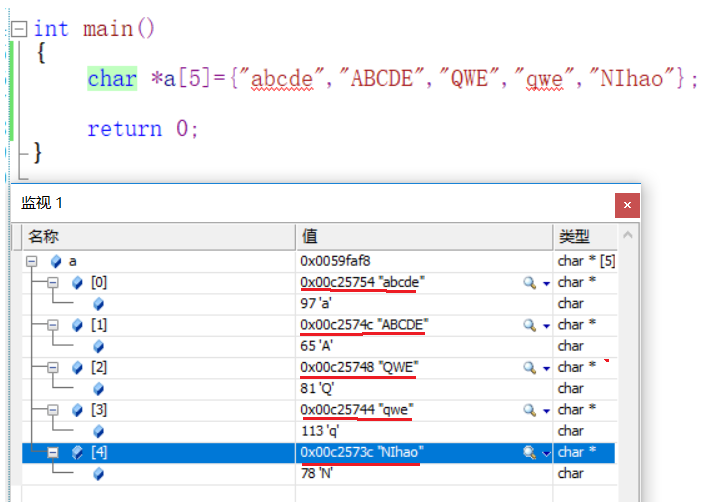716x502 pixels.
Task: Click the blue cube icon for [3]
Action: point(78,410)
